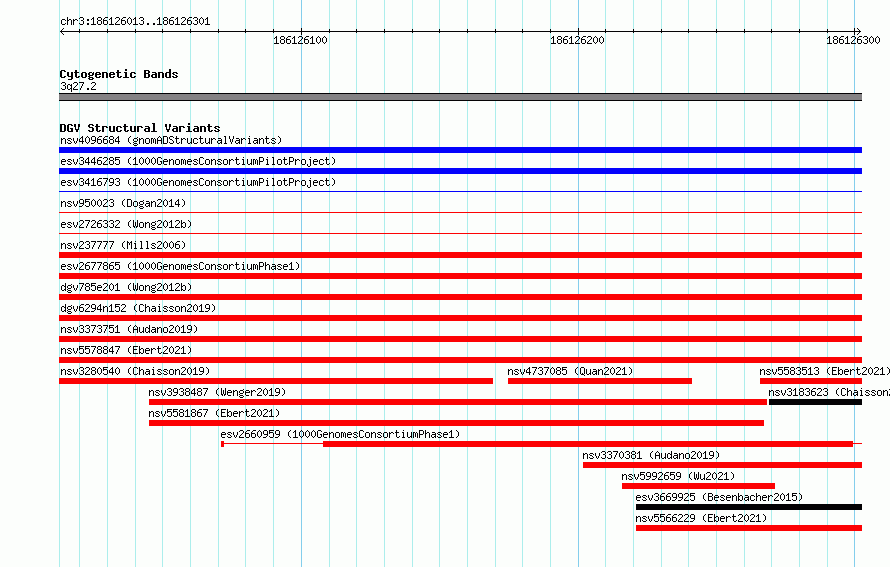This screenshot has width=890, height=567.
Task: Open esv2660959 1000GenomesConsortiumPhase1 variant
Action: 340,434
